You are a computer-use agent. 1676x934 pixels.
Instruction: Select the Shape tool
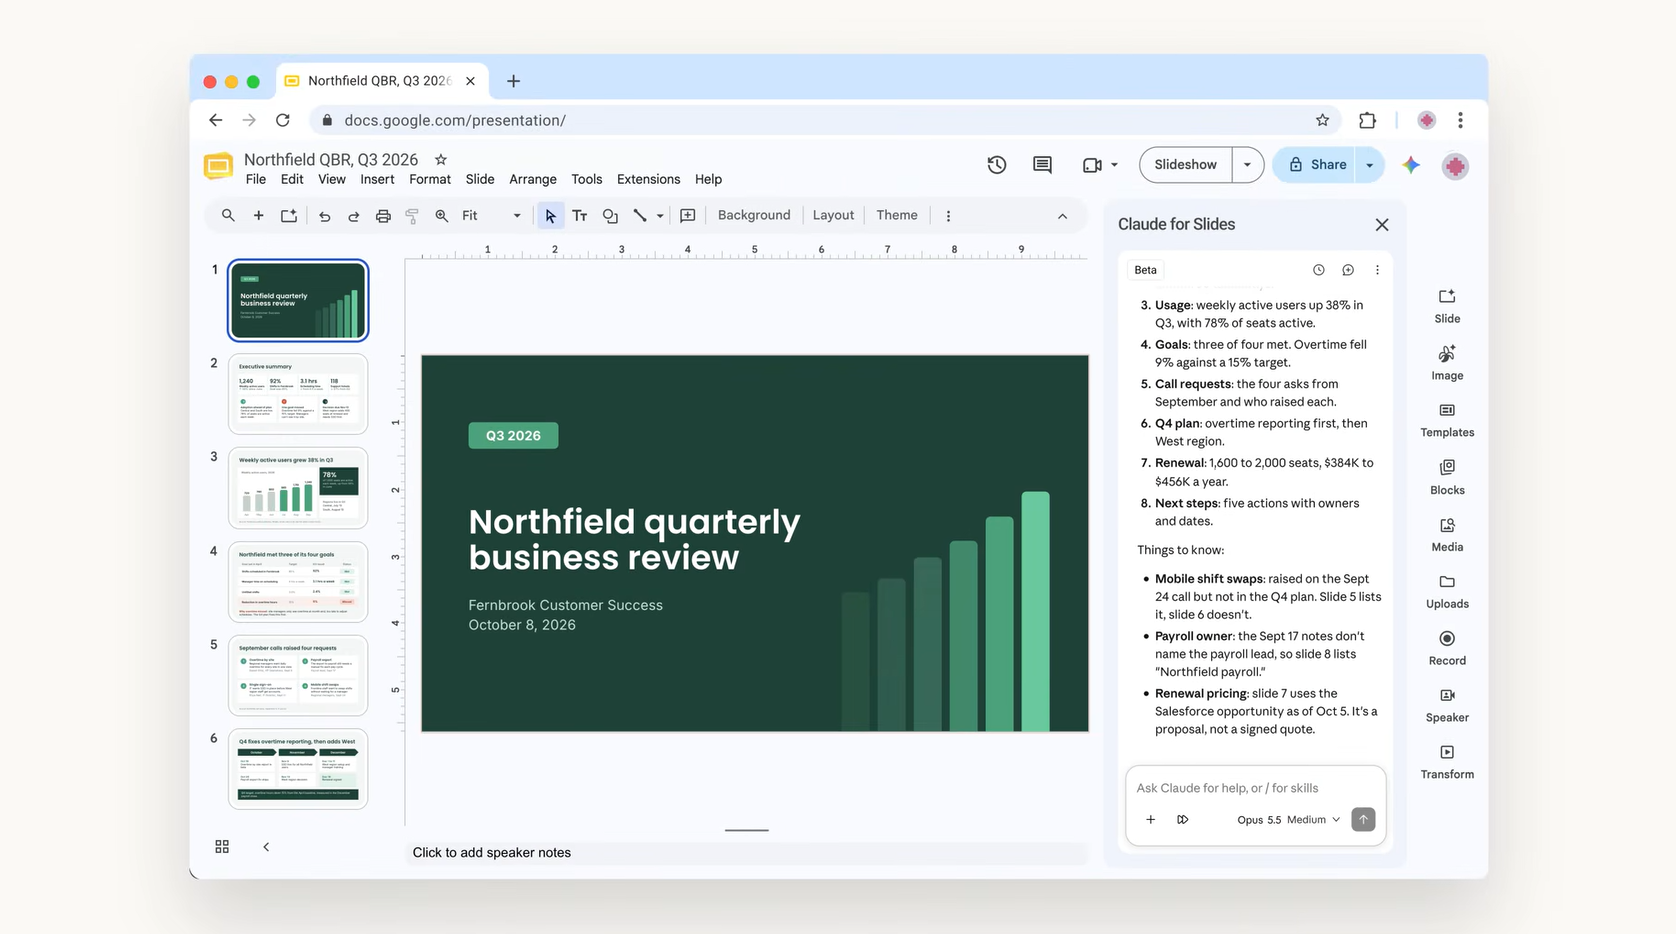coord(610,216)
